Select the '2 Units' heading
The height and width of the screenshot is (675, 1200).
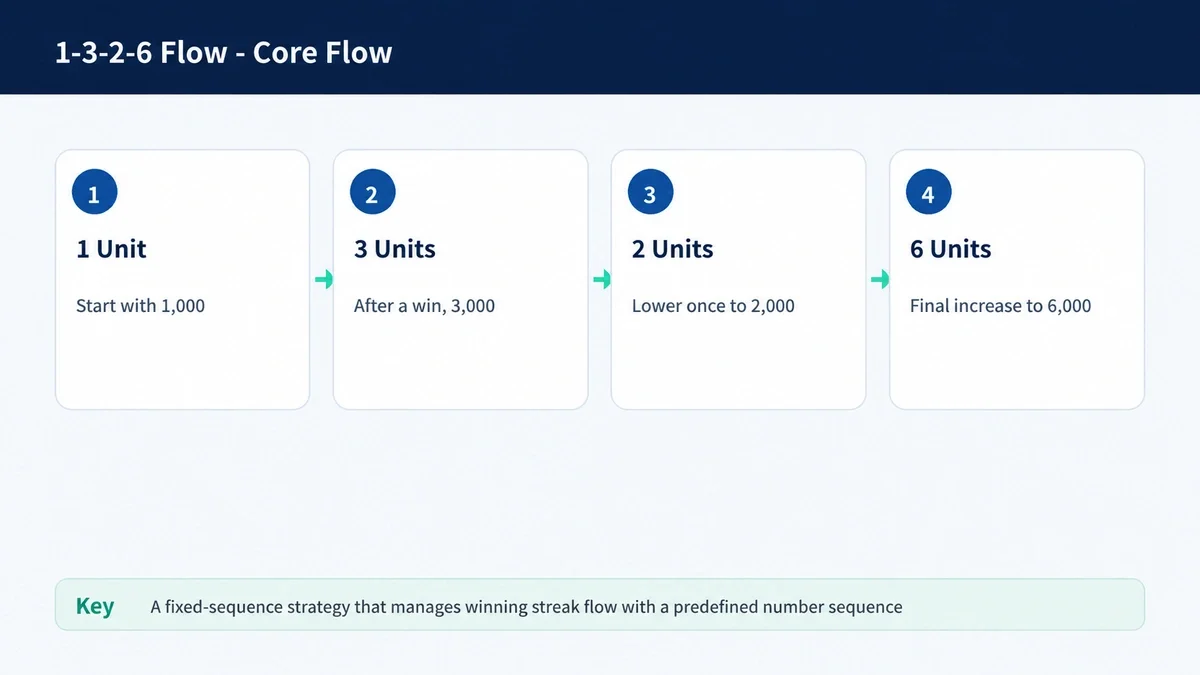click(x=673, y=249)
